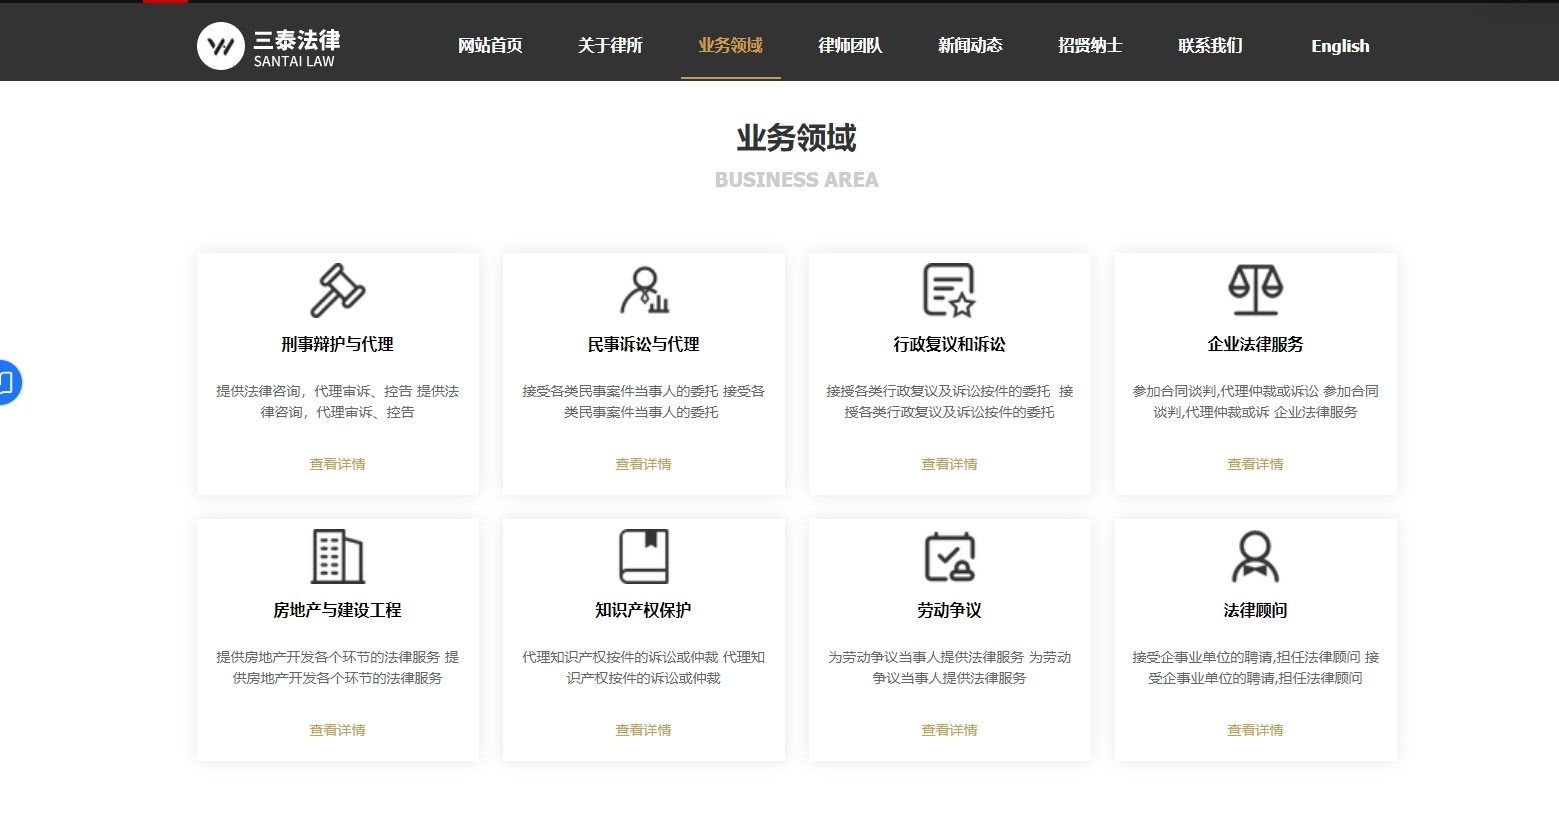This screenshot has height=831, width=1559.
Task: Click the book icon for 知识产权保护
Action: click(644, 556)
